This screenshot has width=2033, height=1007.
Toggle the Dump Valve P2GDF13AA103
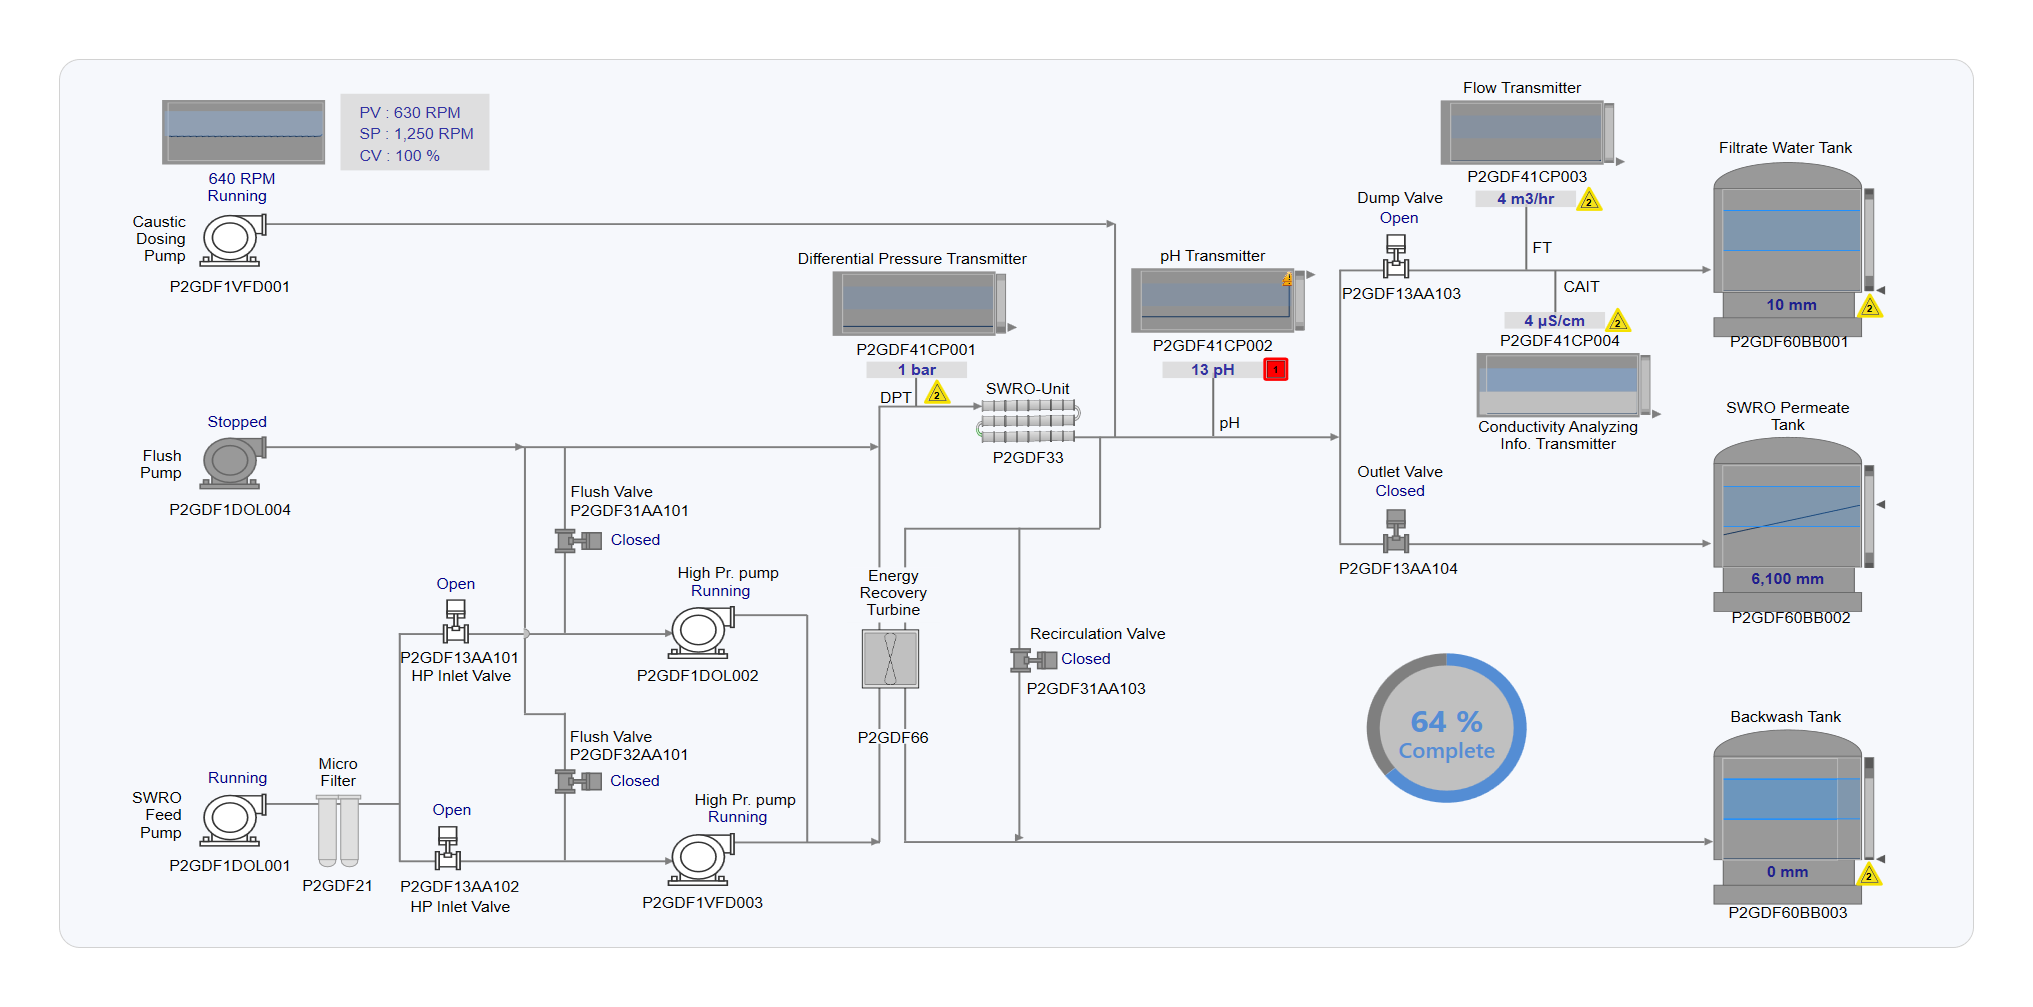pos(1396,256)
